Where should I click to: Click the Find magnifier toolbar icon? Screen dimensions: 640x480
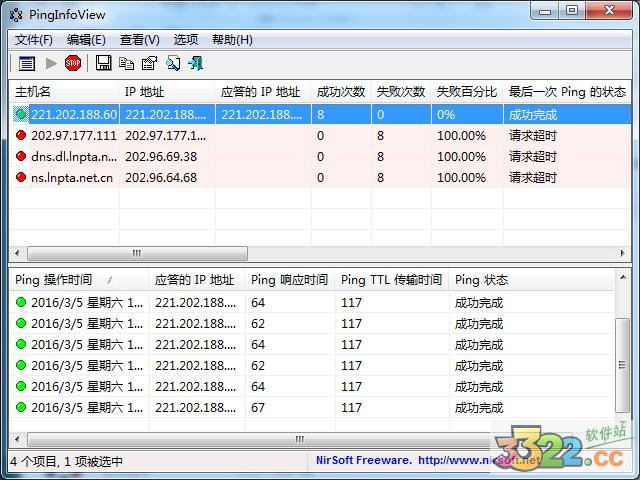(x=172, y=63)
